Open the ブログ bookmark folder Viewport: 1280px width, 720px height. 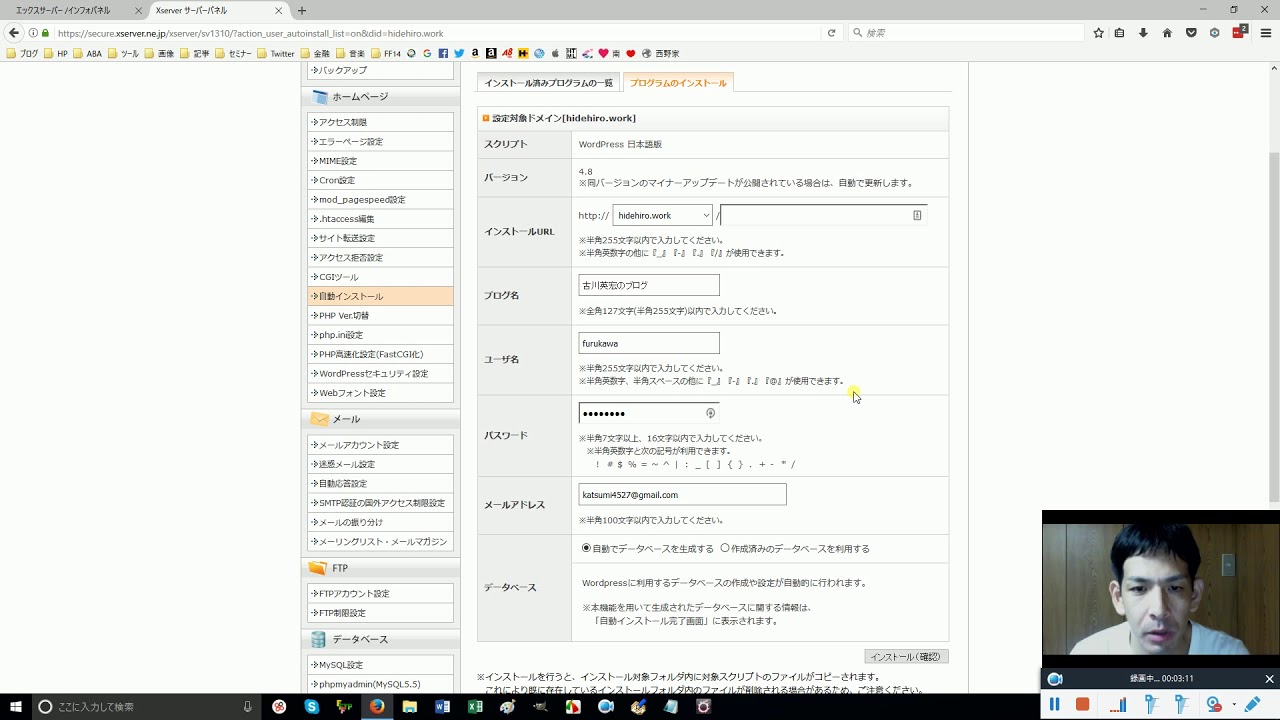22,53
